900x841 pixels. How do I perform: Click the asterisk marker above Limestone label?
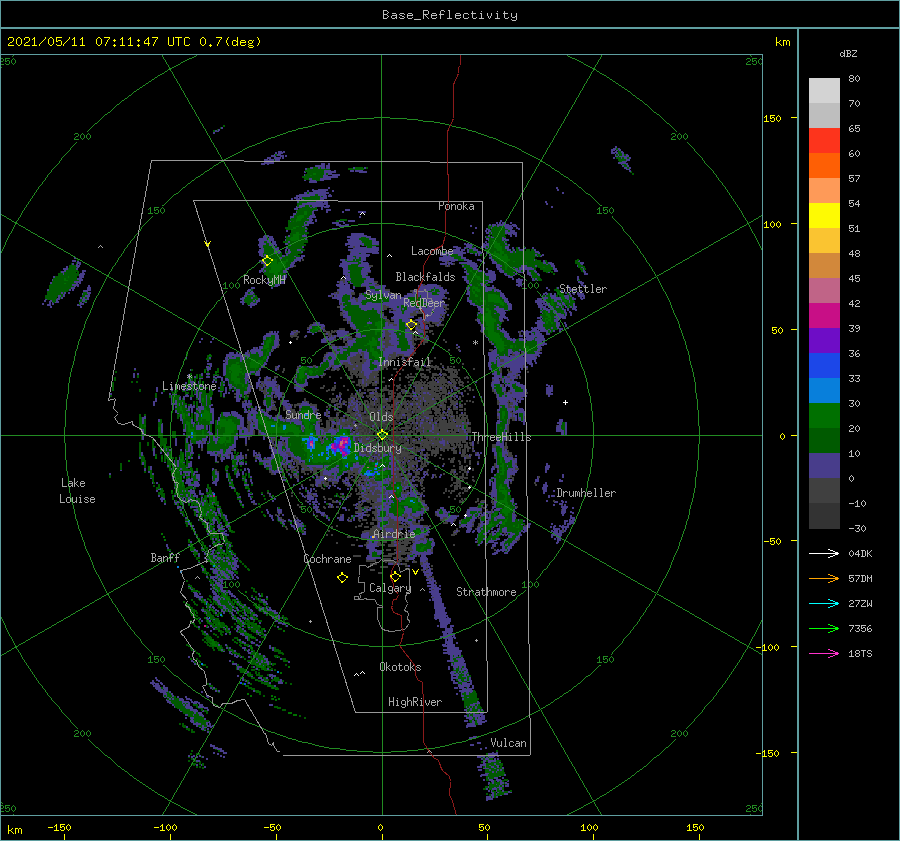point(189,377)
